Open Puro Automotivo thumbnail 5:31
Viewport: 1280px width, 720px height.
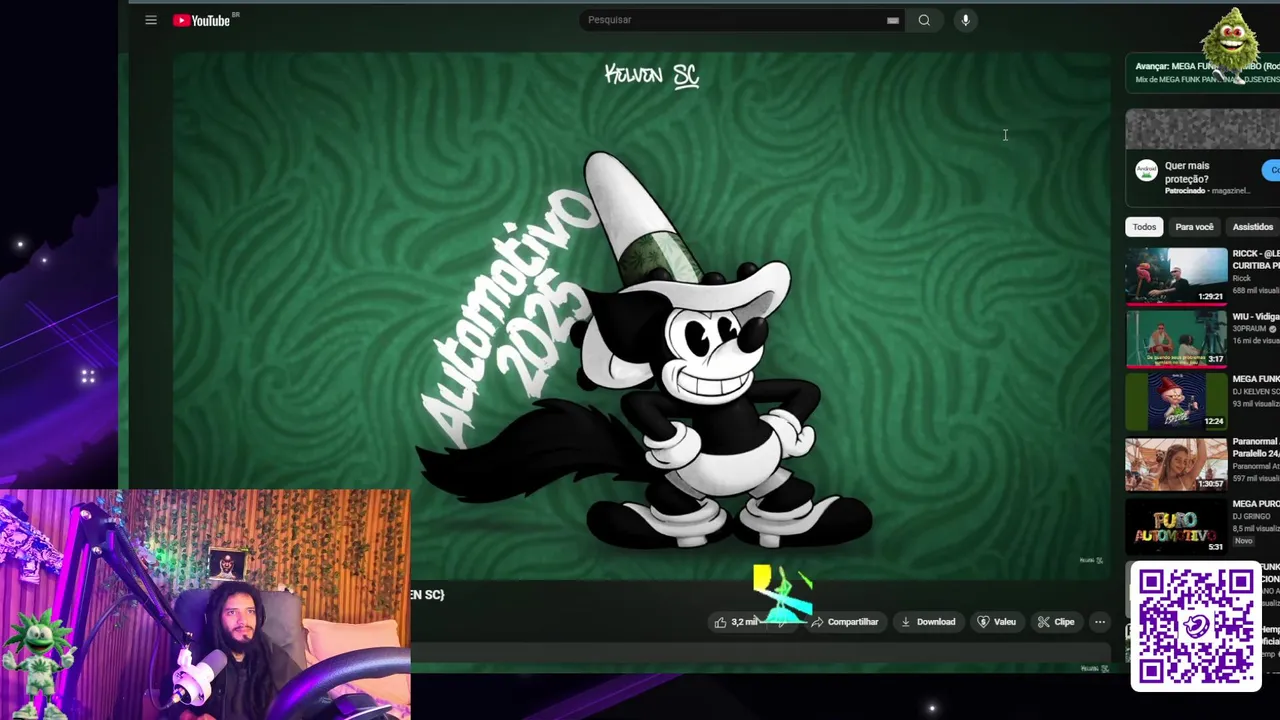tap(1176, 526)
